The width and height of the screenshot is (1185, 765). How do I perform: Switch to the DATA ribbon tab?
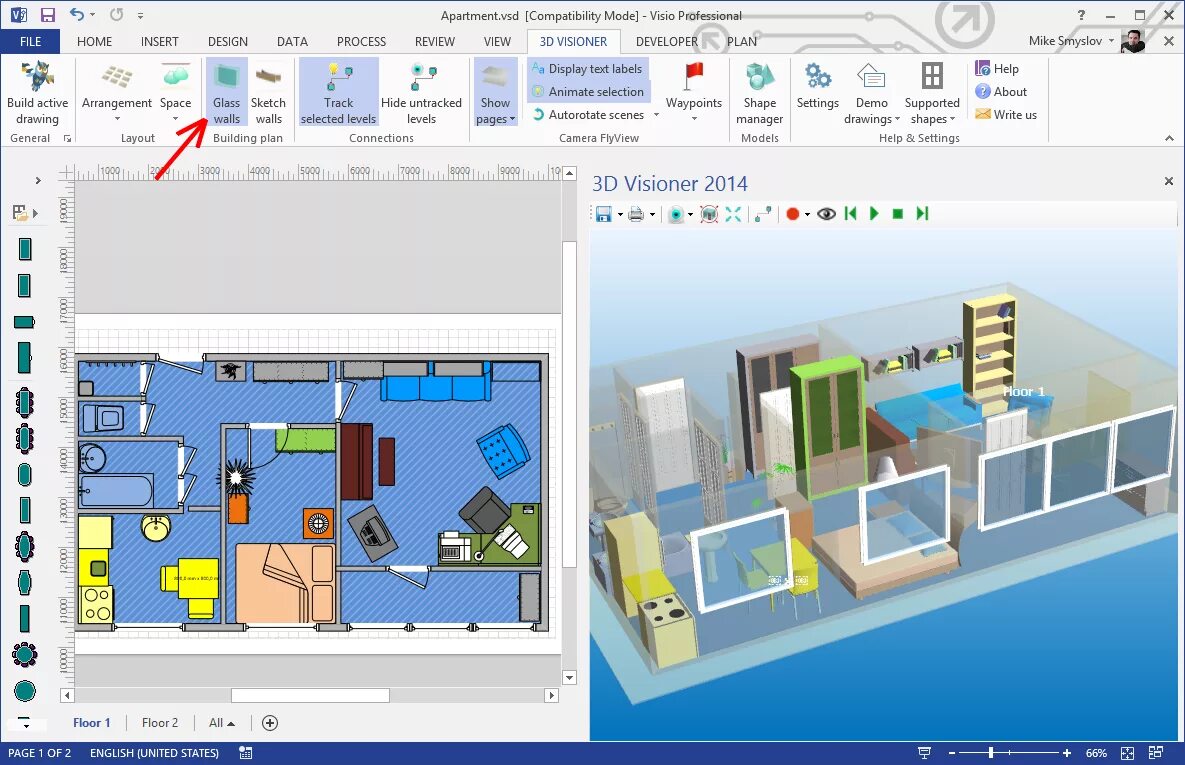pyautogui.click(x=292, y=42)
